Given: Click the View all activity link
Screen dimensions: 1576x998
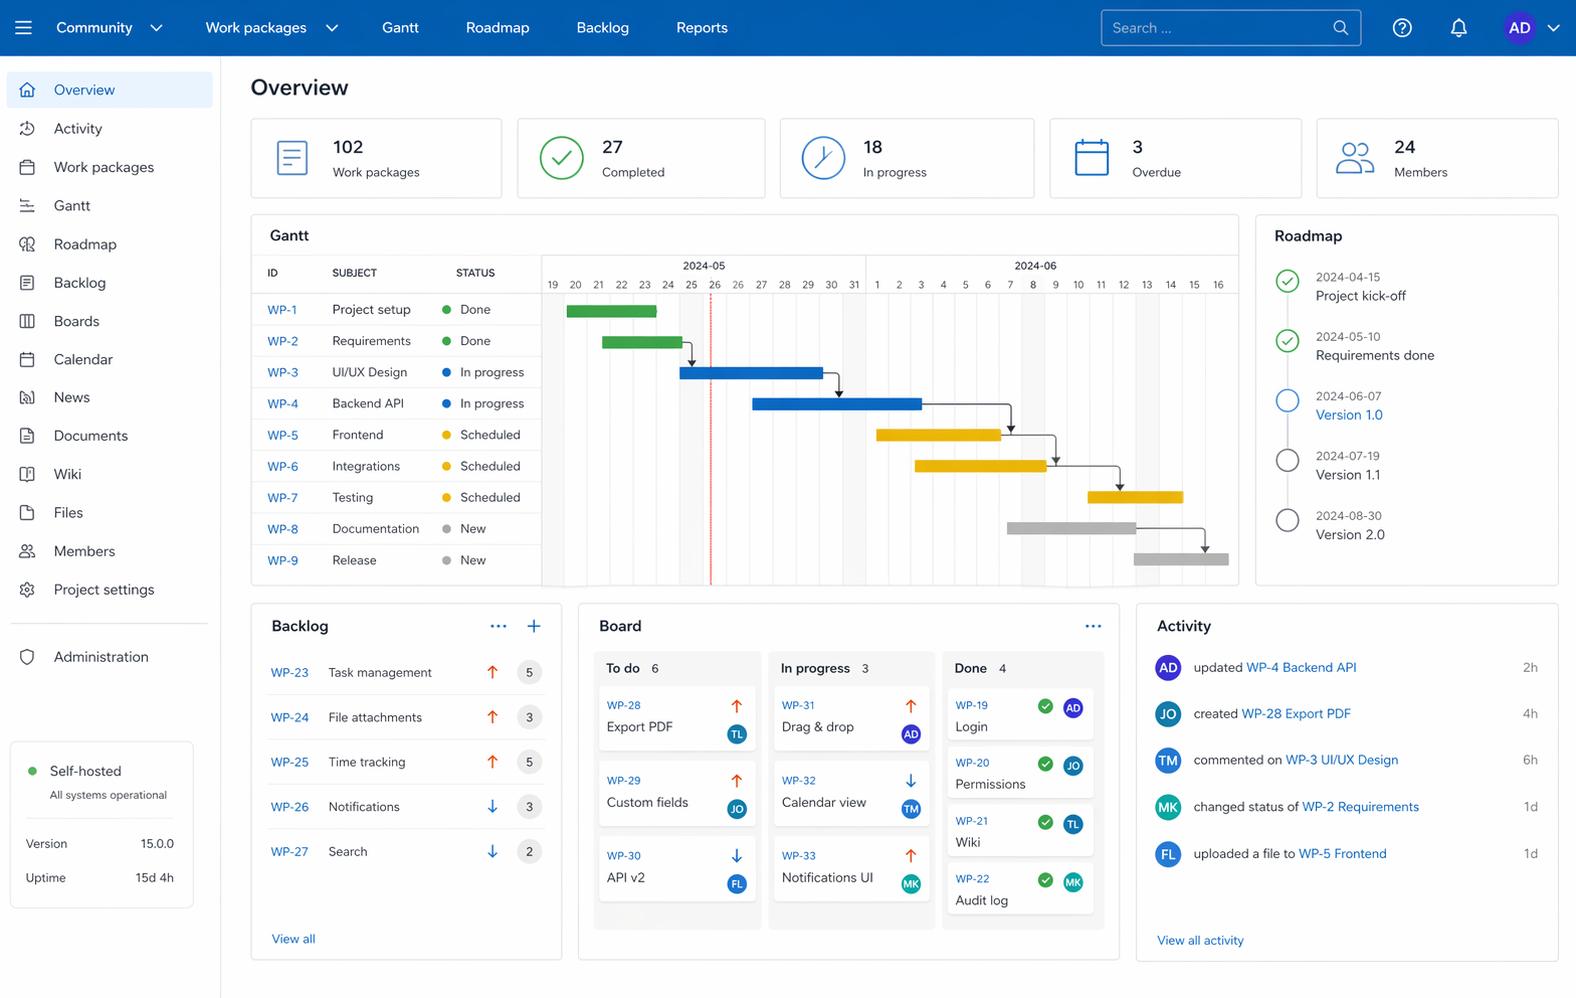Looking at the screenshot, I should click(1200, 940).
